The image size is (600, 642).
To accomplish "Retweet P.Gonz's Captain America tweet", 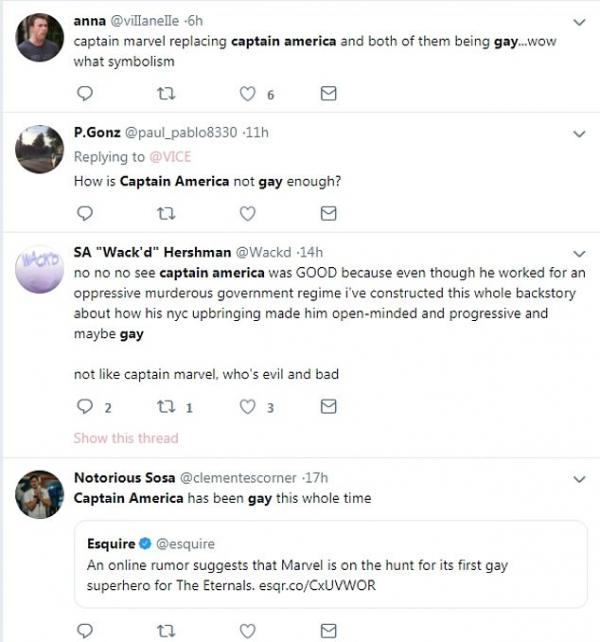I will point(166,214).
